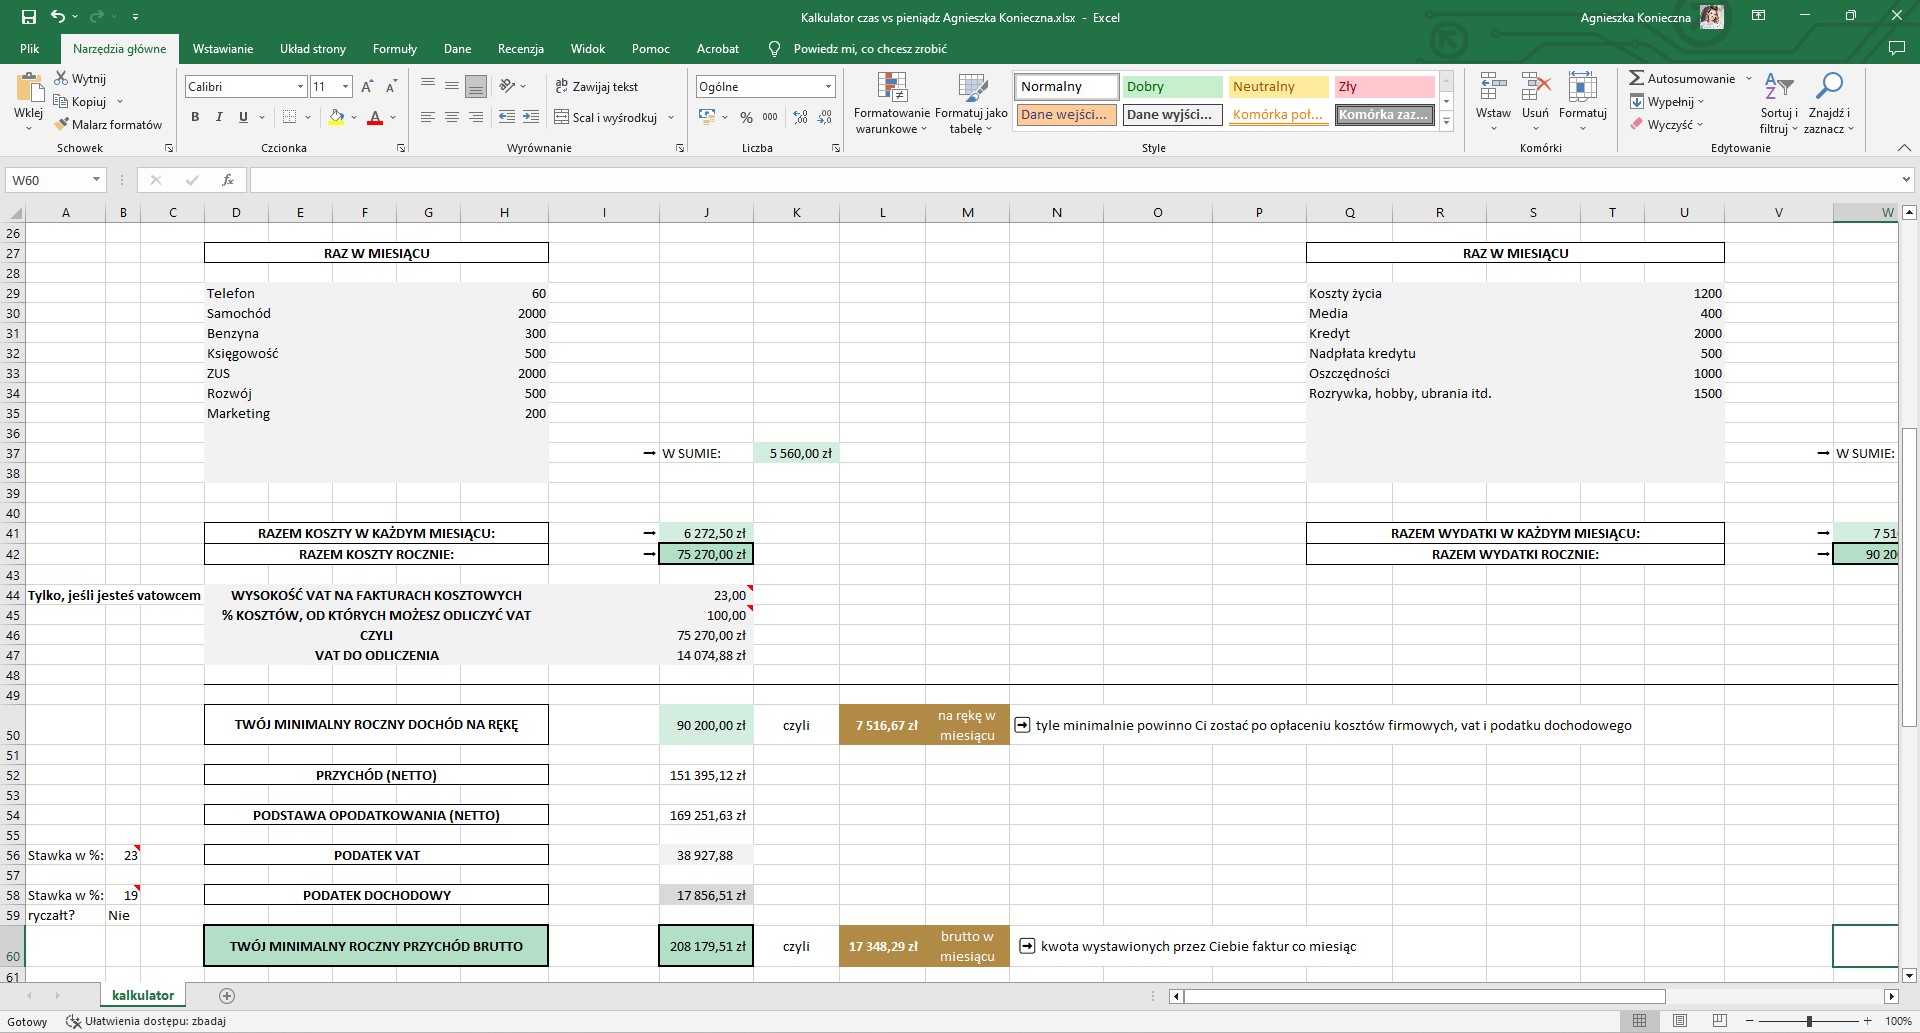The image size is (1920, 1033).
Task: Open the Calibri font name dropdown
Action: 299,87
